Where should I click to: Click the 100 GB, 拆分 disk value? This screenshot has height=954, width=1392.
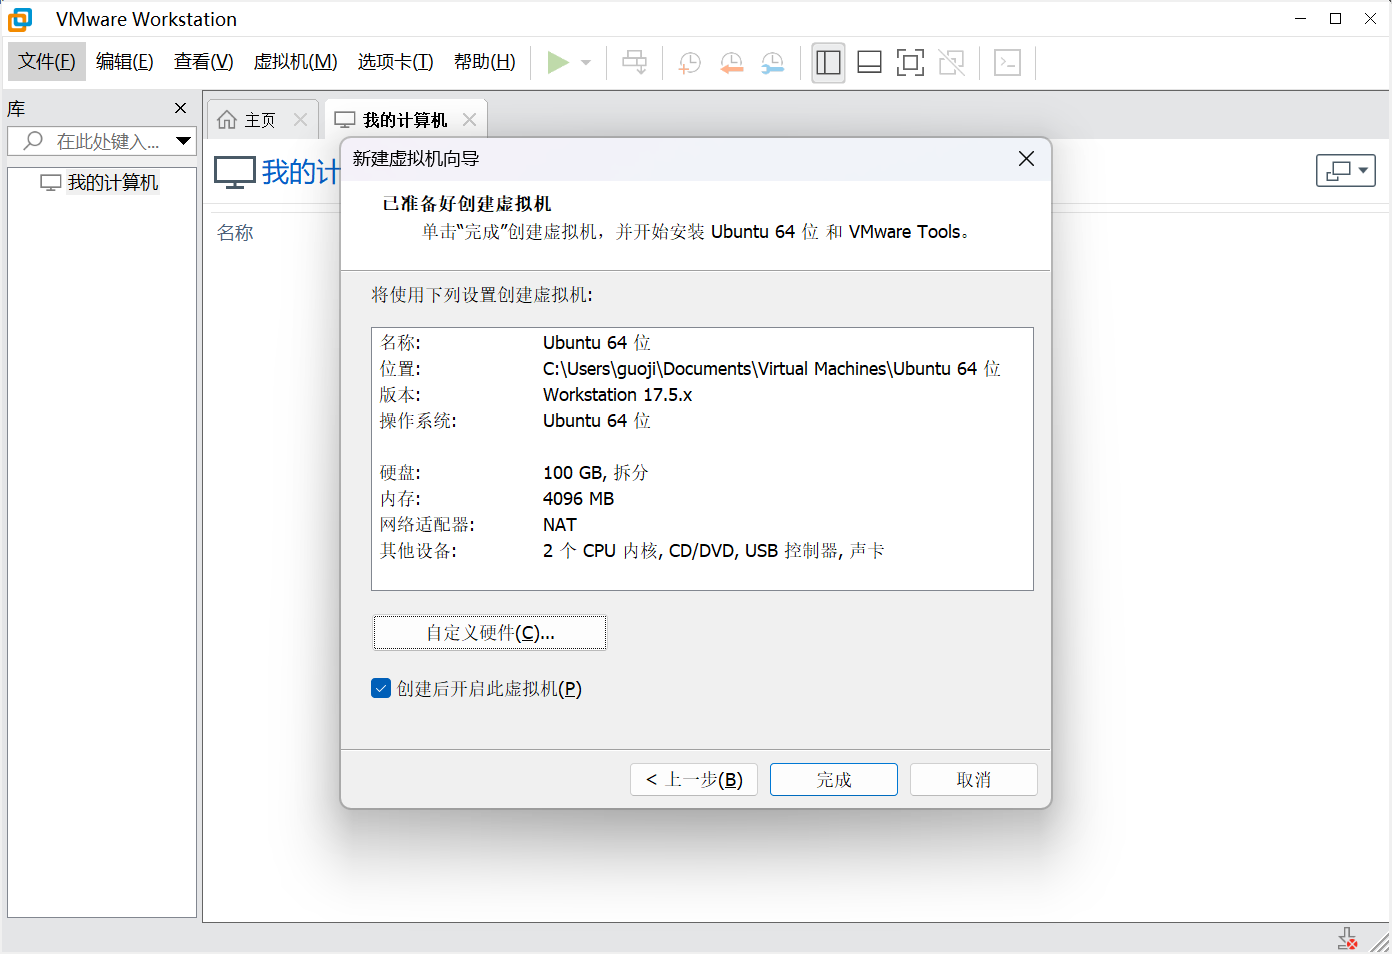(x=596, y=473)
